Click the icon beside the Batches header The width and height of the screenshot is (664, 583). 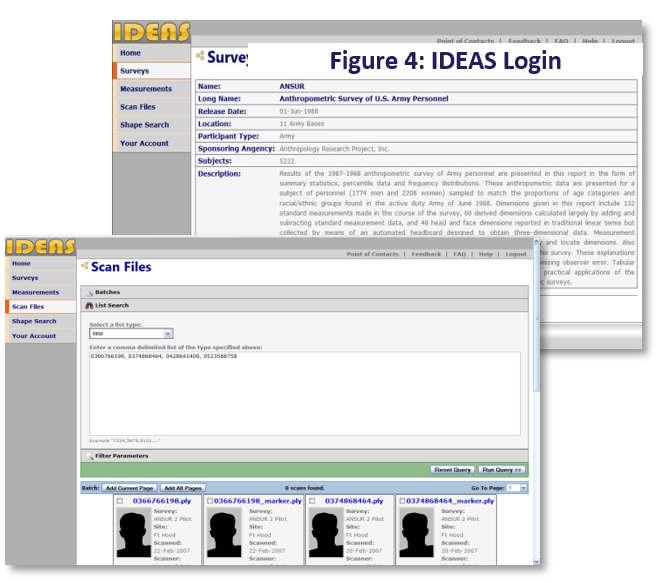[x=90, y=292]
